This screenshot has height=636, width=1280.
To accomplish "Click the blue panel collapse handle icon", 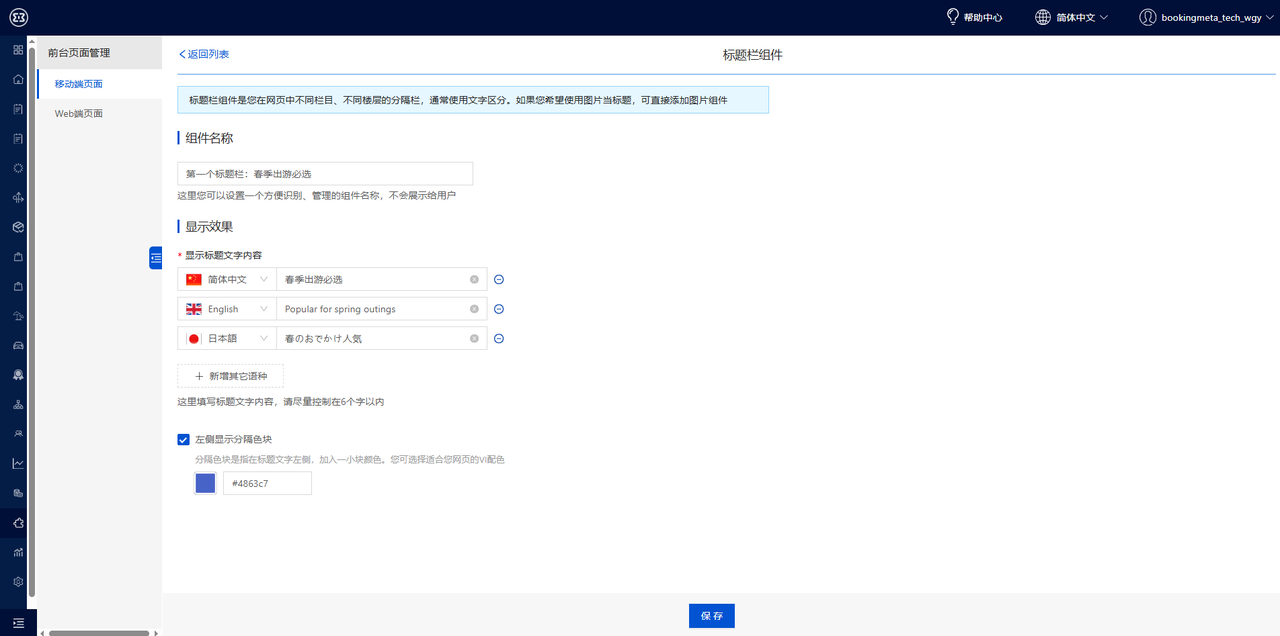I will [155, 258].
